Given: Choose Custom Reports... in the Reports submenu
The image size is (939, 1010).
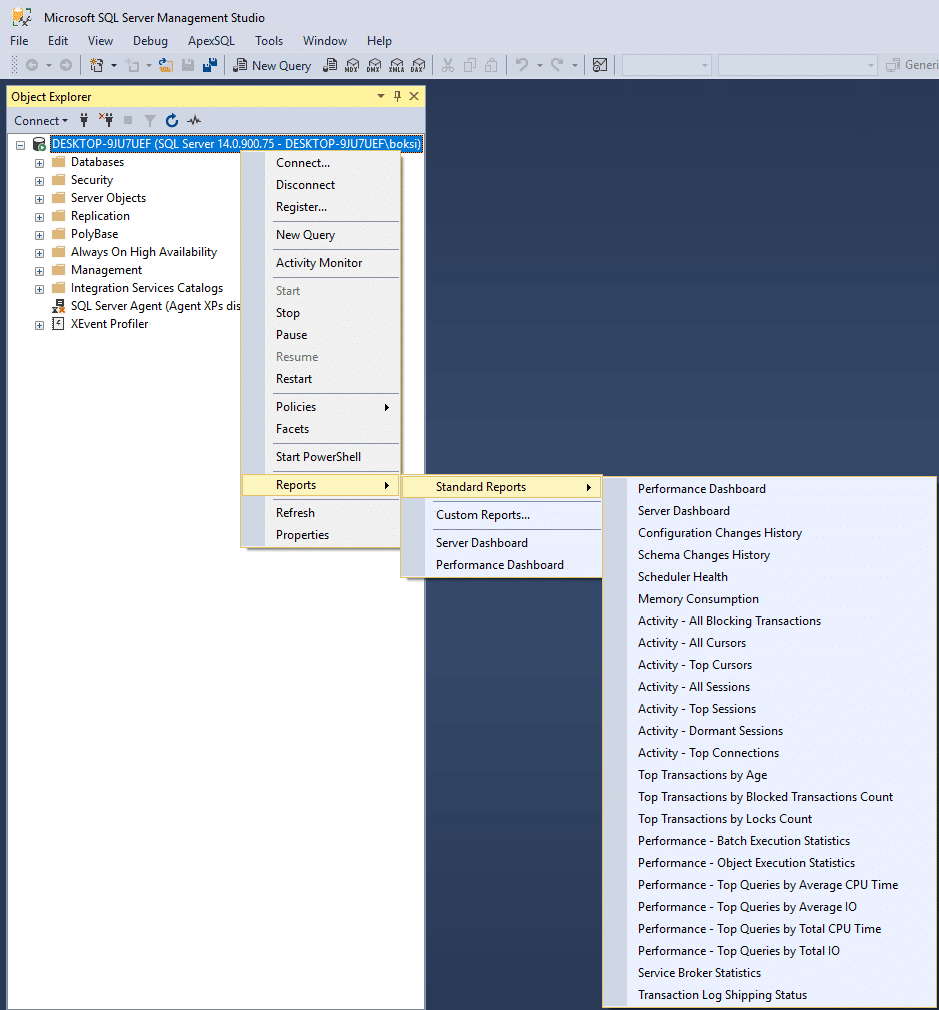Looking at the screenshot, I should pos(482,515).
